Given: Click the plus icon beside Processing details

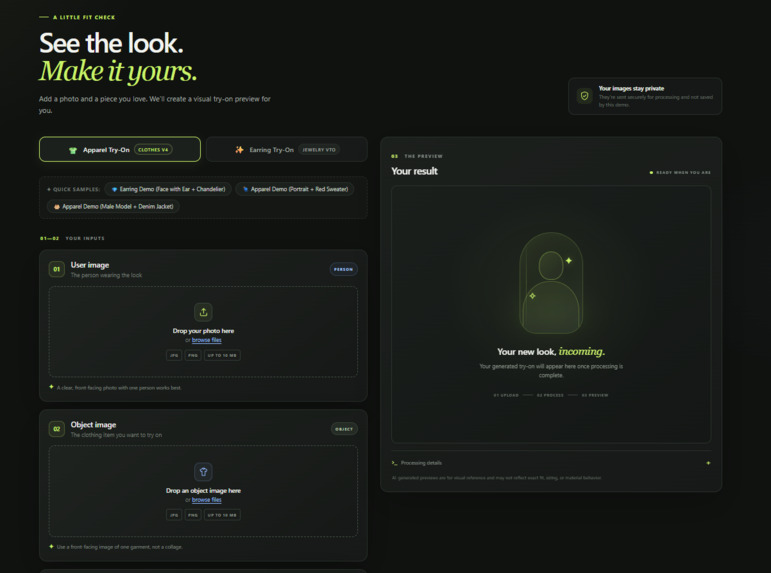Looking at the screenshot, I should click(708, 463).
